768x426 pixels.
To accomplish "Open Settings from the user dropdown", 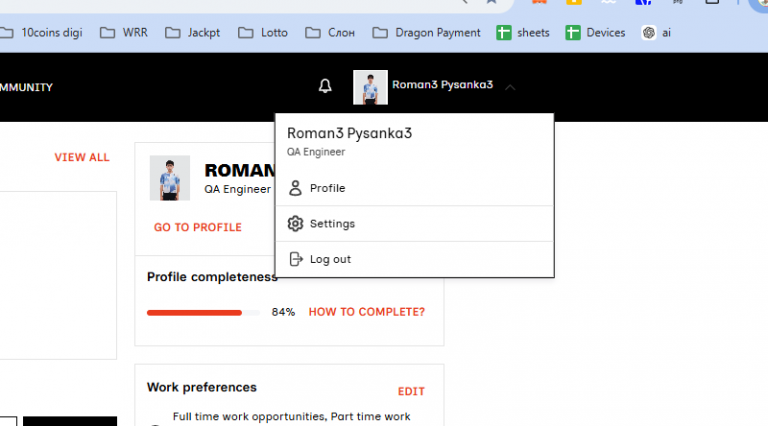I will [414, 224].
